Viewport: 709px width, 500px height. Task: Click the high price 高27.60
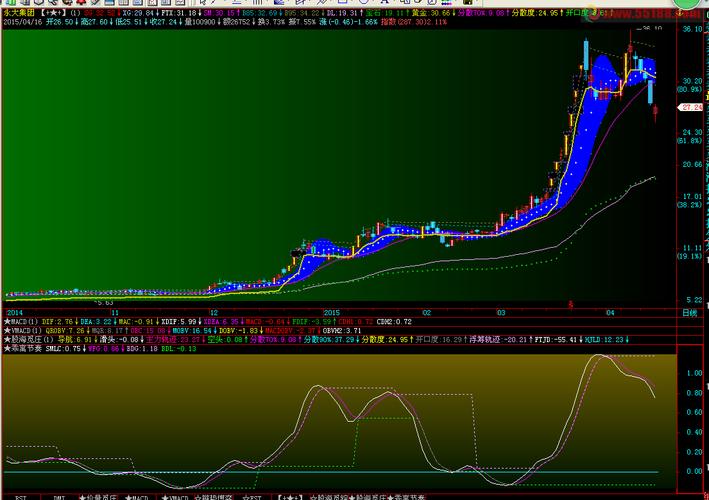coord(94,22)
